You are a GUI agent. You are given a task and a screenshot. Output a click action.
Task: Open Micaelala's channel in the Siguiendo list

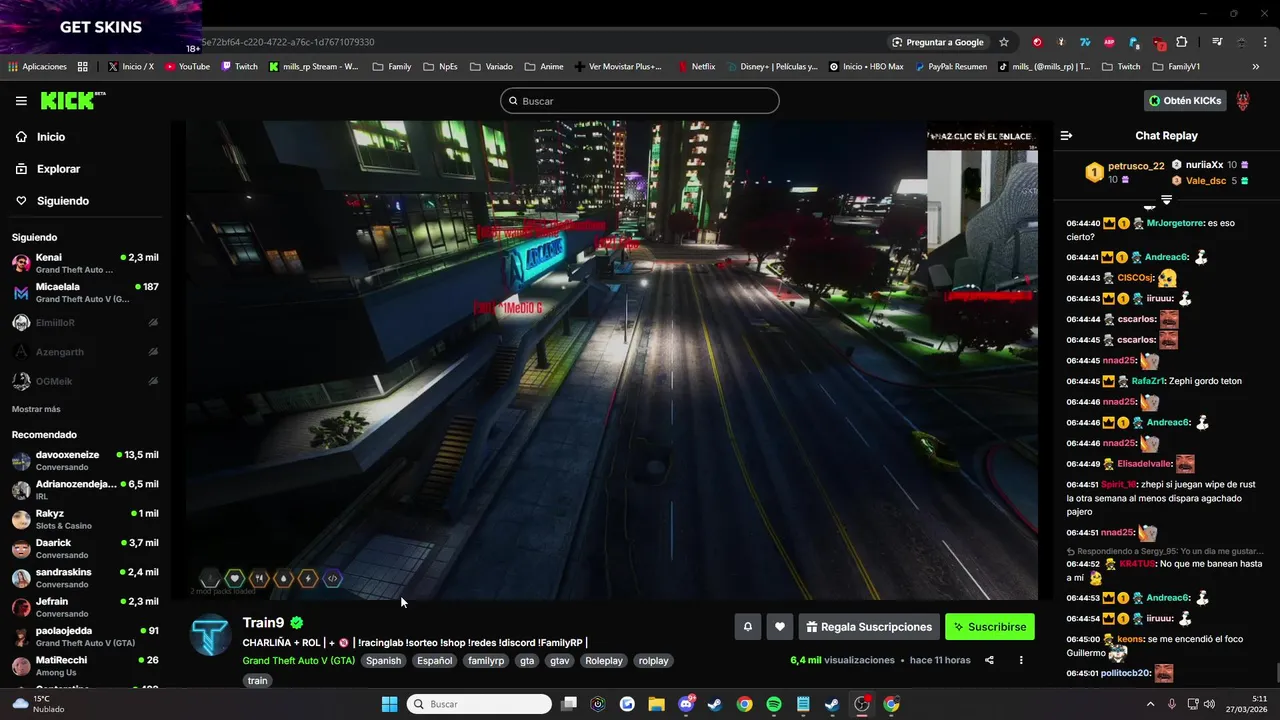(x=85, y=293)
